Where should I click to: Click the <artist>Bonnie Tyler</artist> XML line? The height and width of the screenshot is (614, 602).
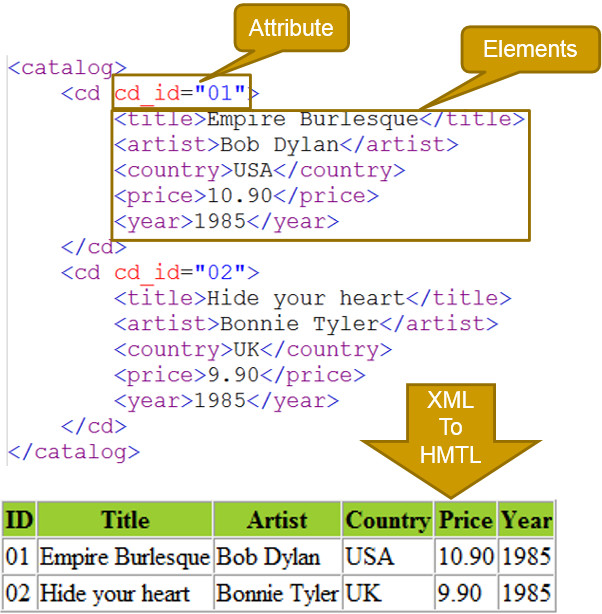[x=306, y=324]
